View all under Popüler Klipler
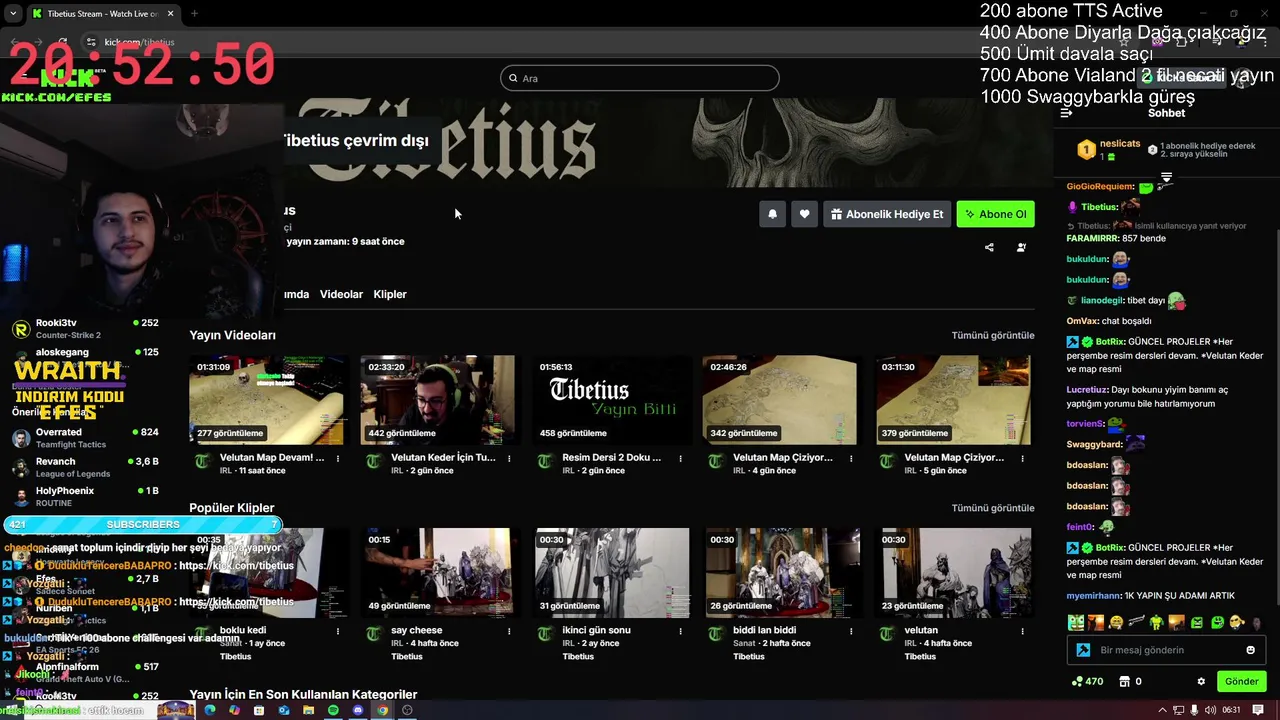 (x=993, y=508)
